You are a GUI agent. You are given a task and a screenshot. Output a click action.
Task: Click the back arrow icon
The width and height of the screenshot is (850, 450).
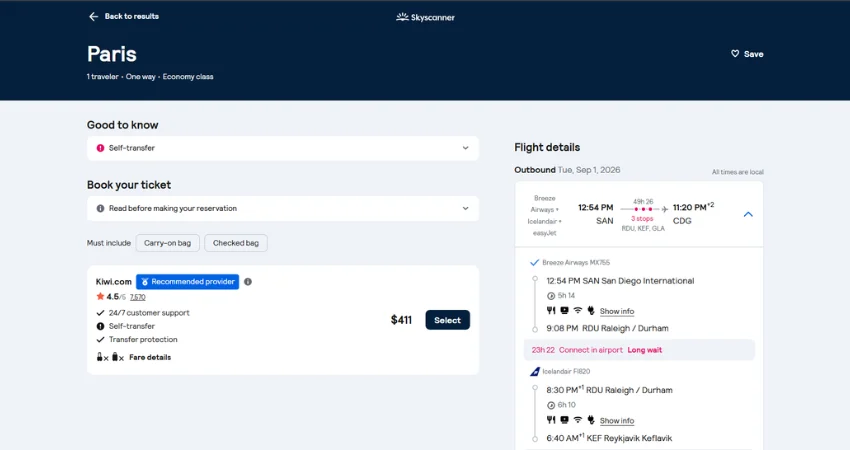click(x=93, y=17)
